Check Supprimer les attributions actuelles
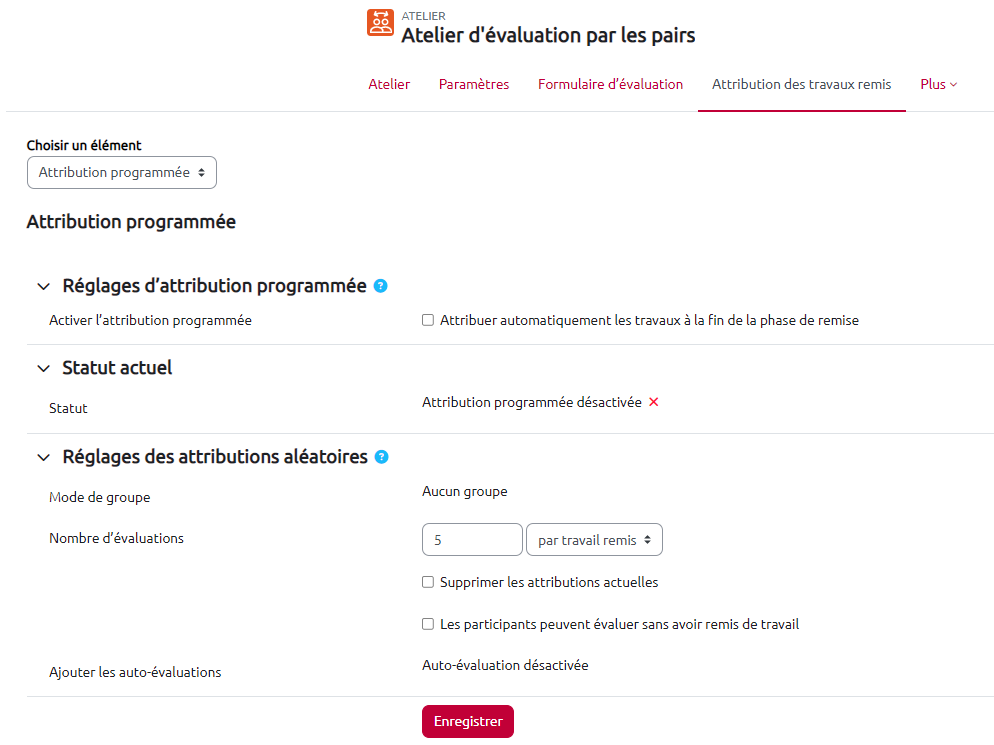Image resolution: width=994 pixels, height=745 pixels. (428, 582)
